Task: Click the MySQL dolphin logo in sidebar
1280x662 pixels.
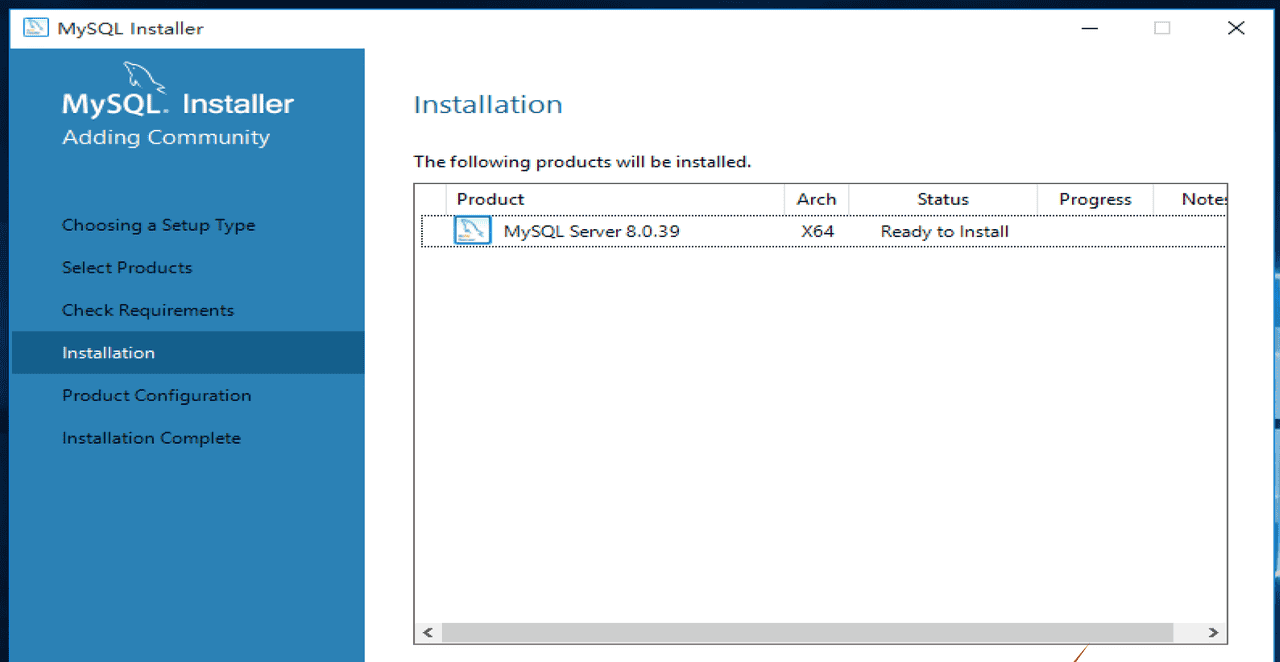Action: point(144,78)
